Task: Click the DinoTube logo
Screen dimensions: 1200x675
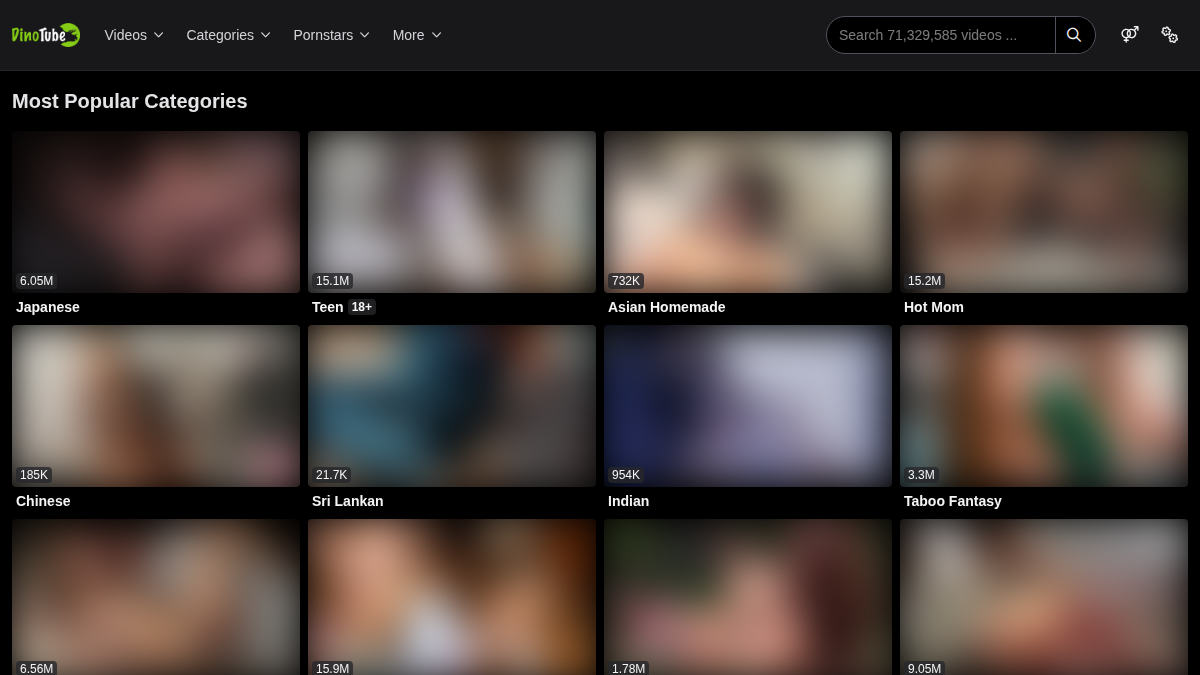Action: coord(46,35)
